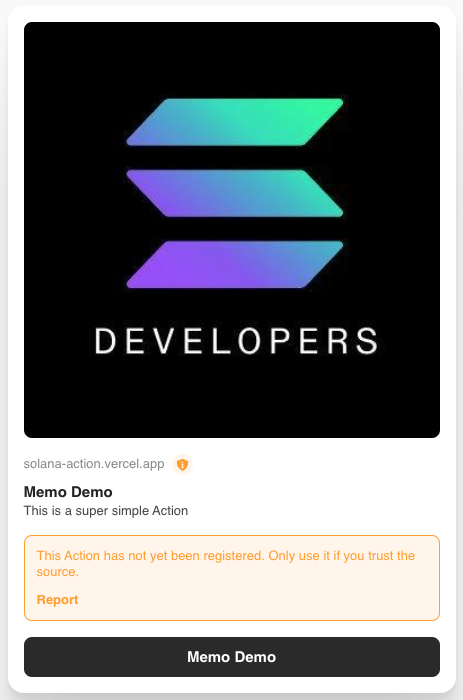Click the middle bar of Solana logo

tap(235, 193)
